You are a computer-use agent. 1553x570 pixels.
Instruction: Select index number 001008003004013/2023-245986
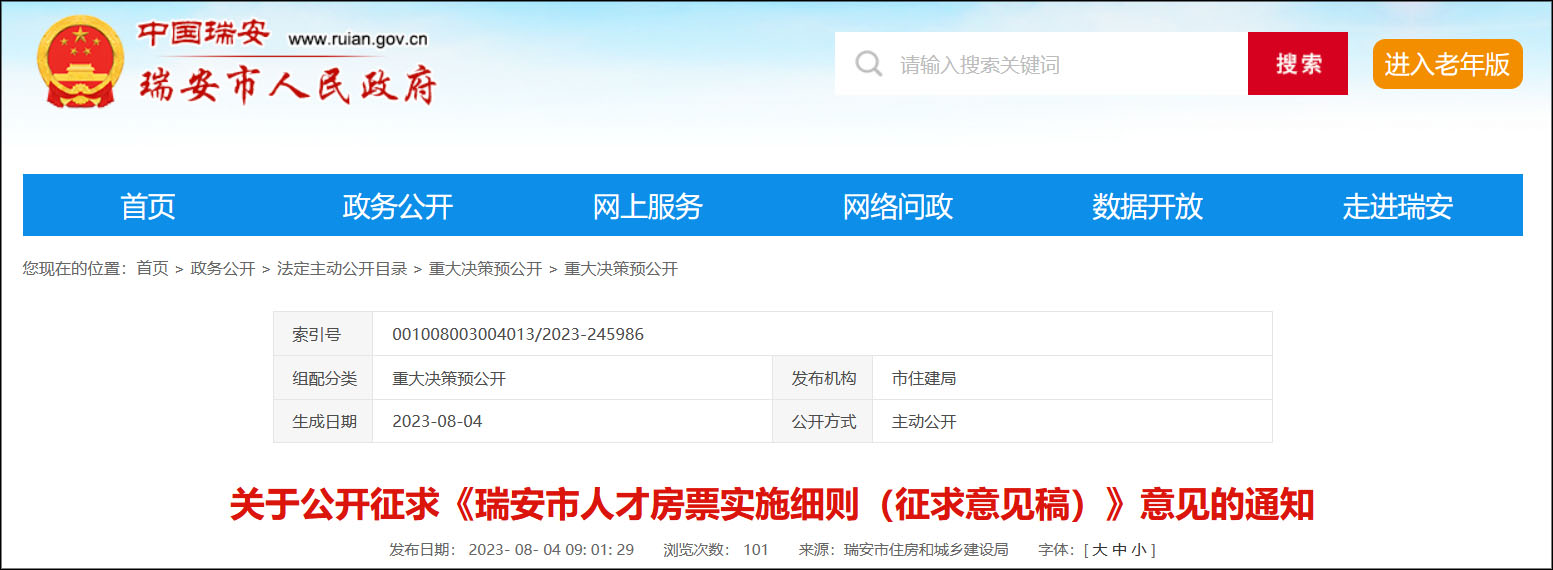click(x=518, y=334)
